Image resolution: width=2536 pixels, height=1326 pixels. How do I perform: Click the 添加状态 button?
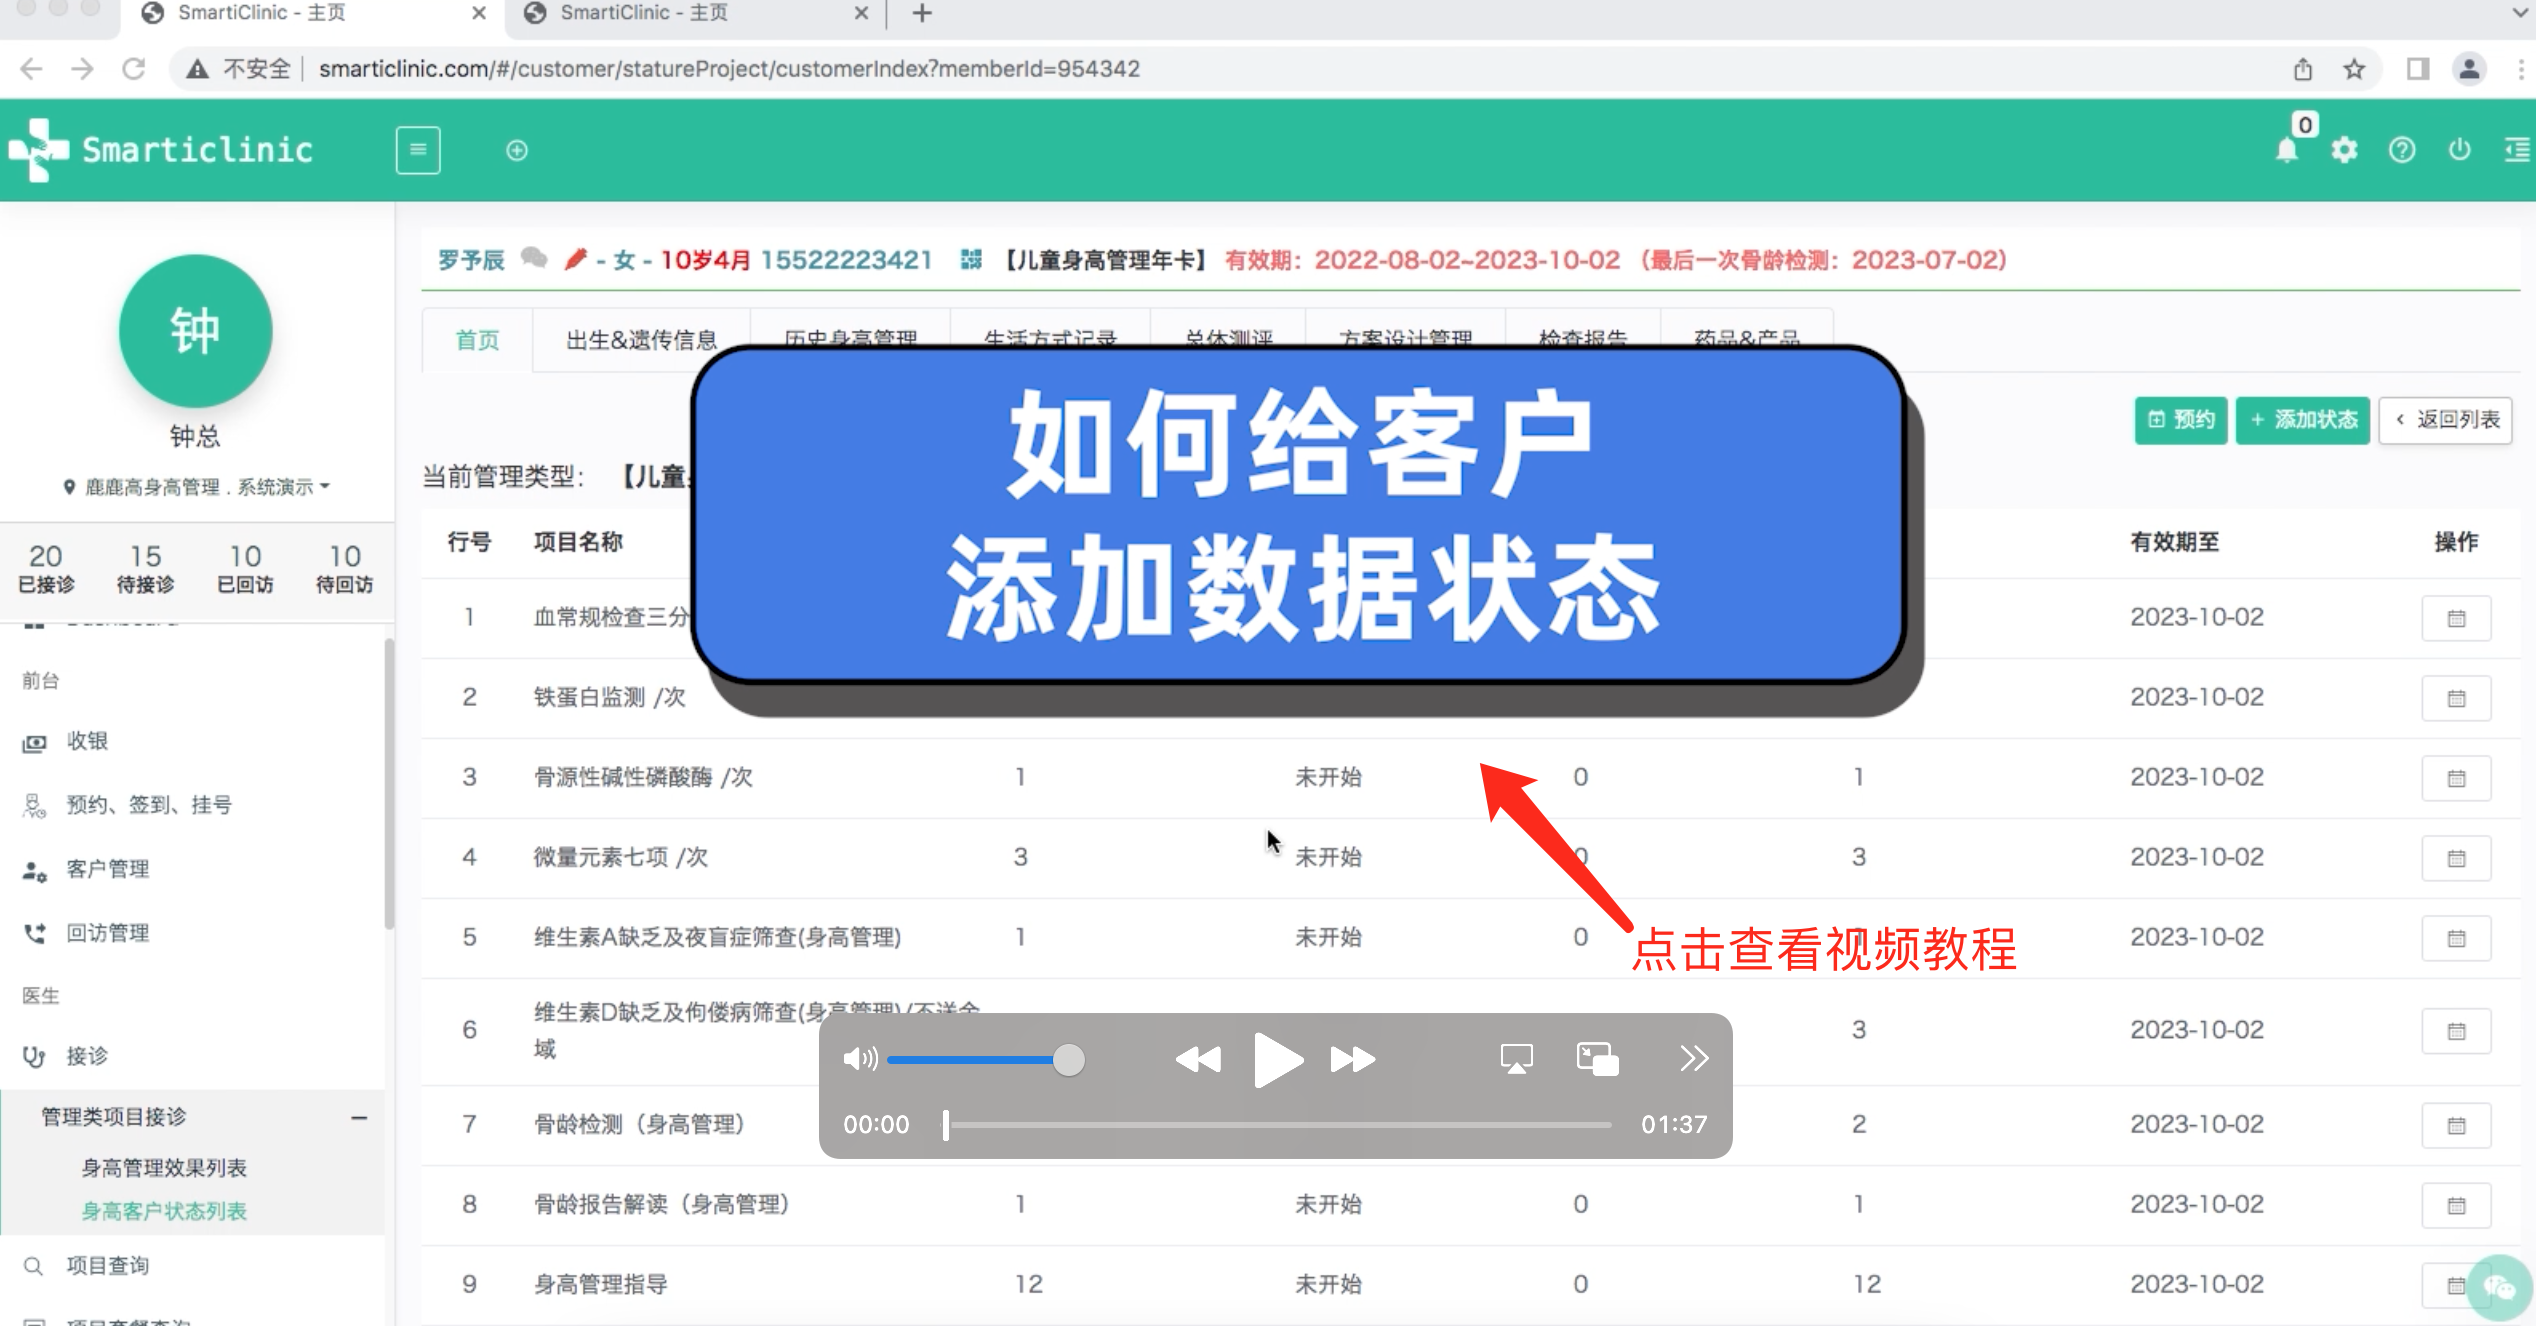tap(2303, 420)
